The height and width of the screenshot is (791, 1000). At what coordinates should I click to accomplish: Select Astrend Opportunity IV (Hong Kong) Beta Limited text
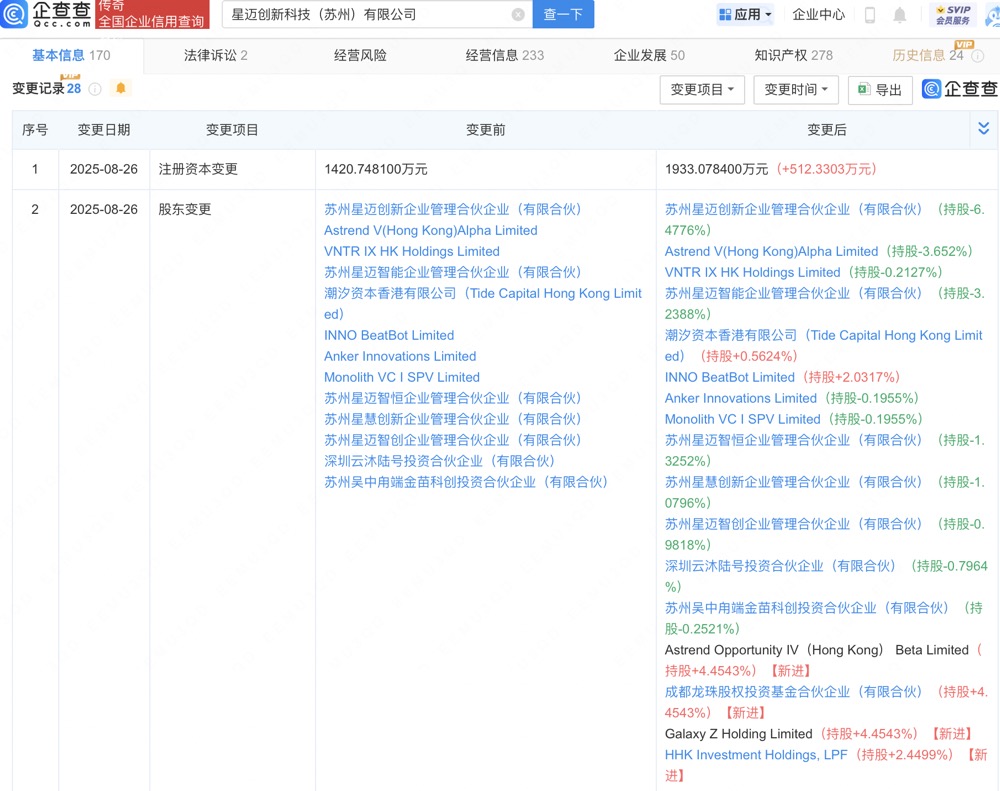817,650
